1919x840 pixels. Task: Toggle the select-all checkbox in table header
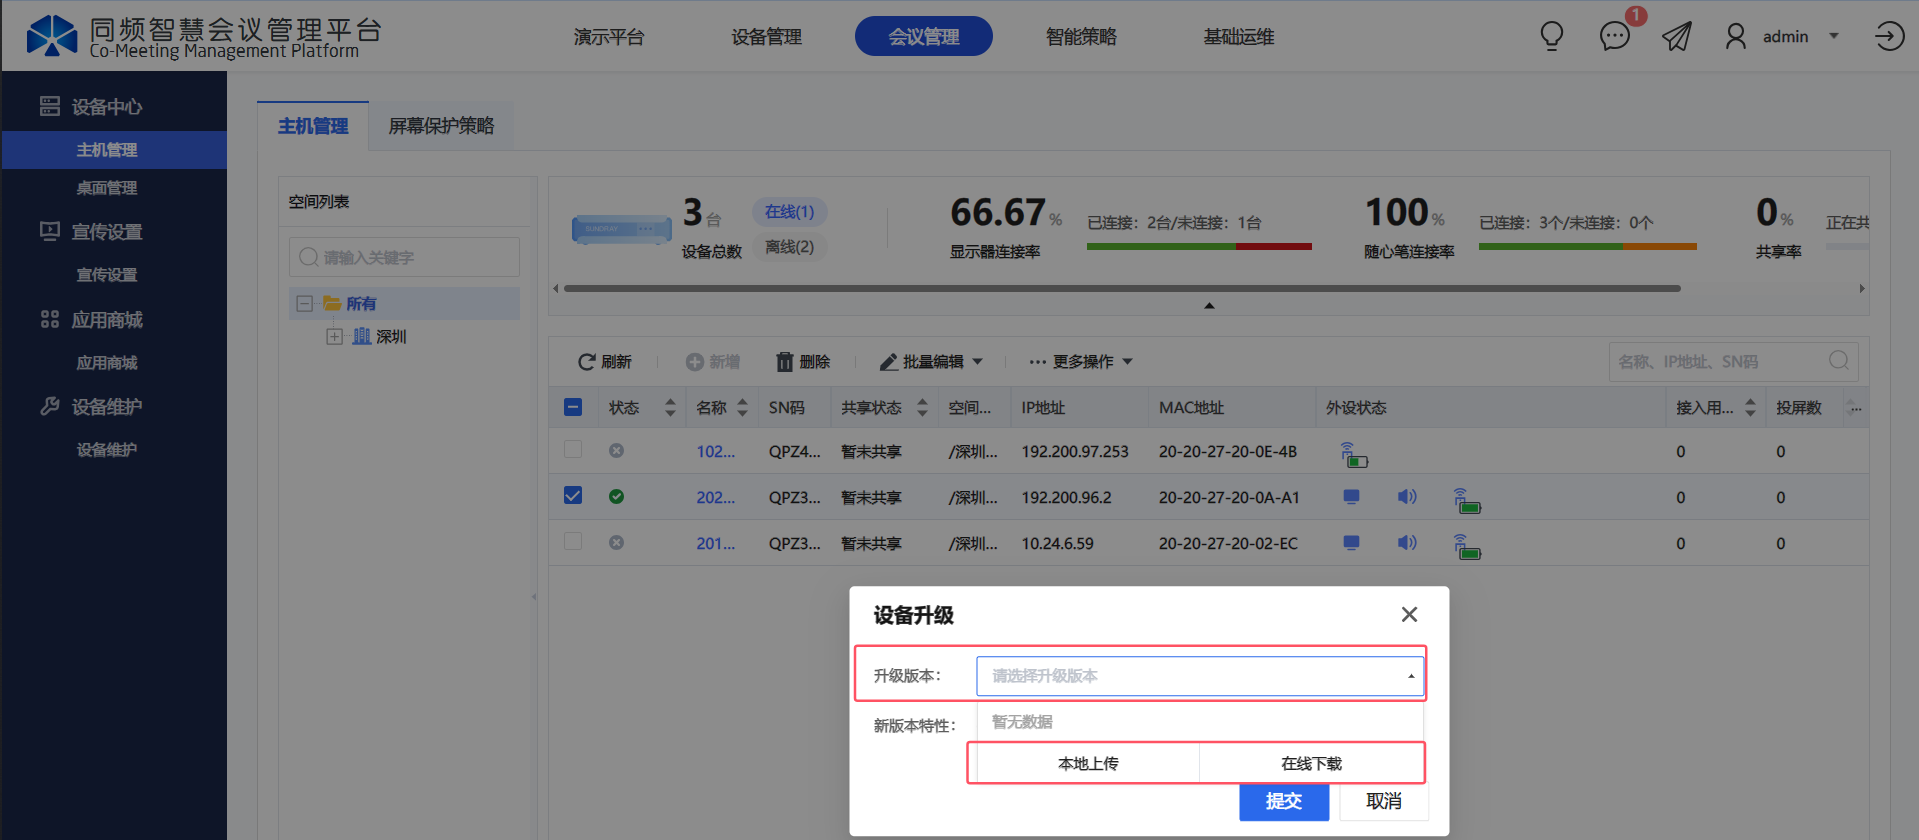(x=573, y=407)
